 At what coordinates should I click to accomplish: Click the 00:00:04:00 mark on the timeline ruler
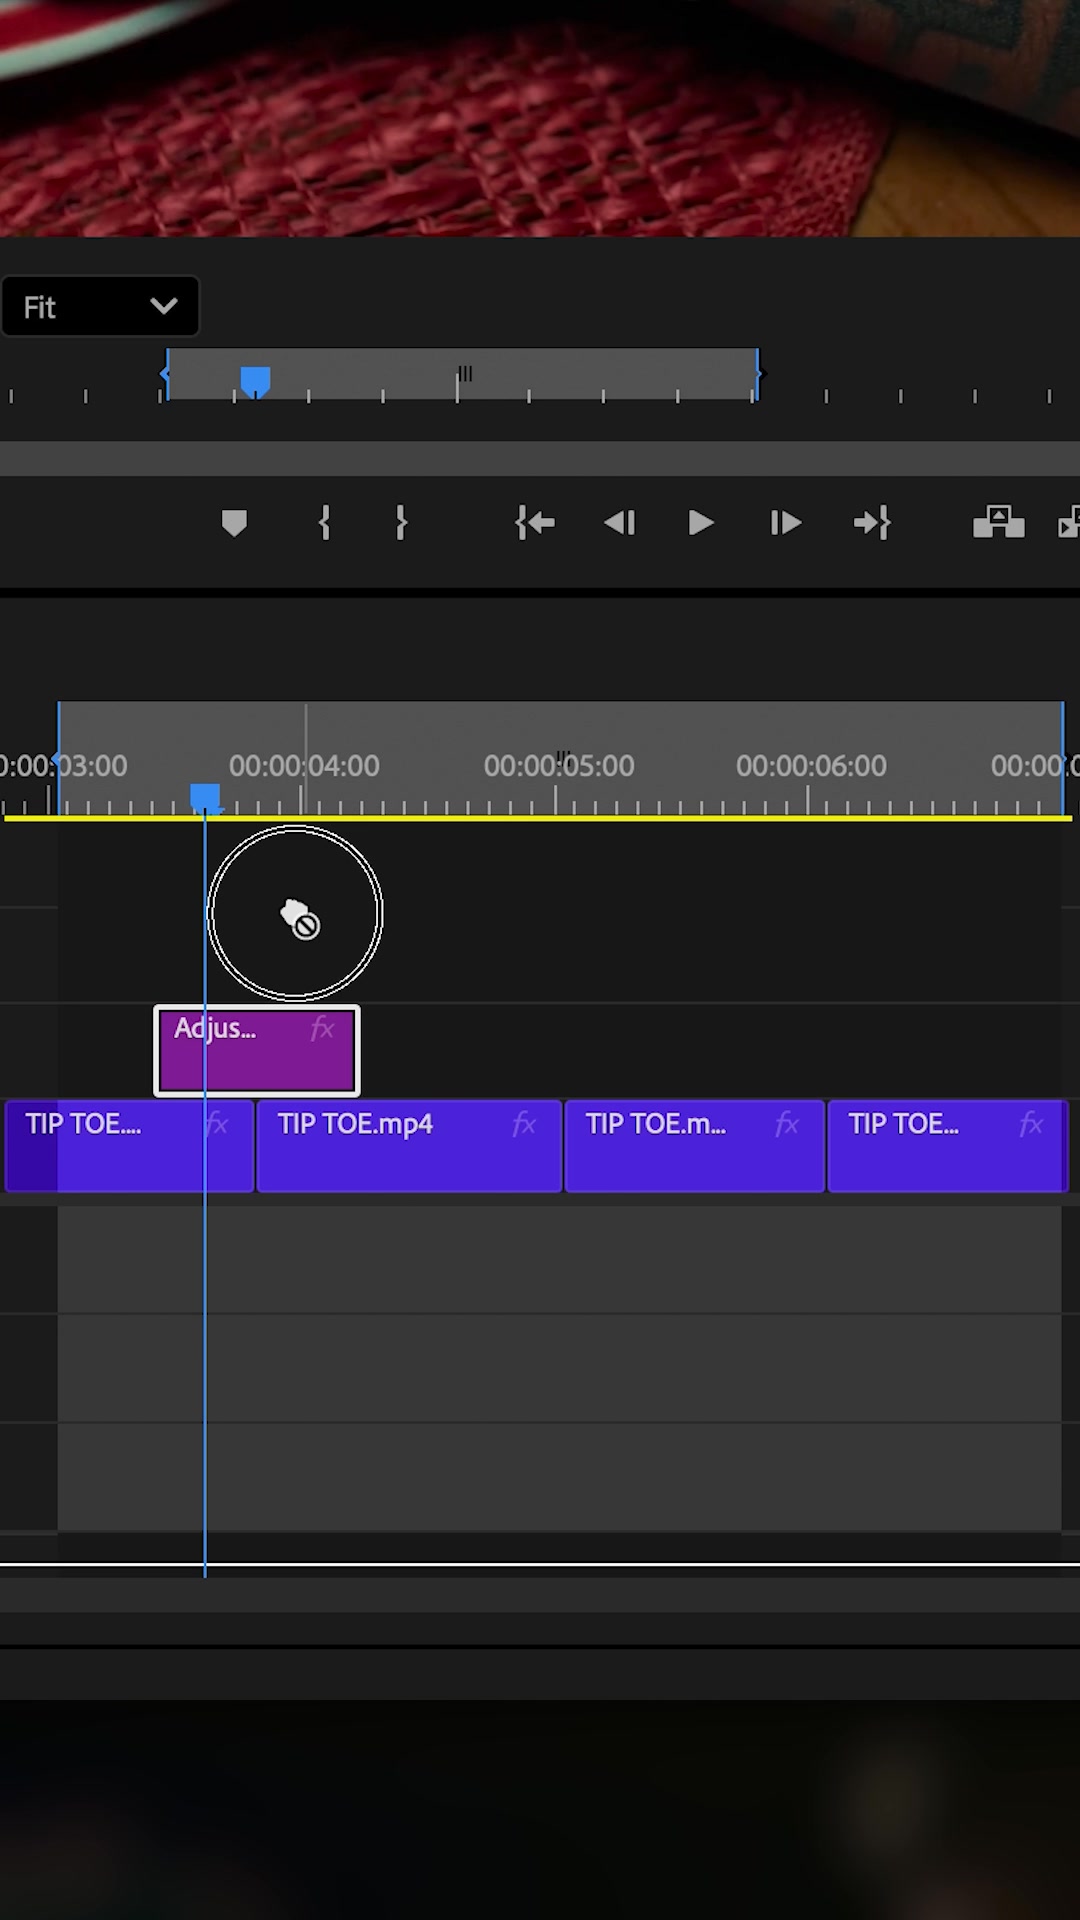point(304,766)
